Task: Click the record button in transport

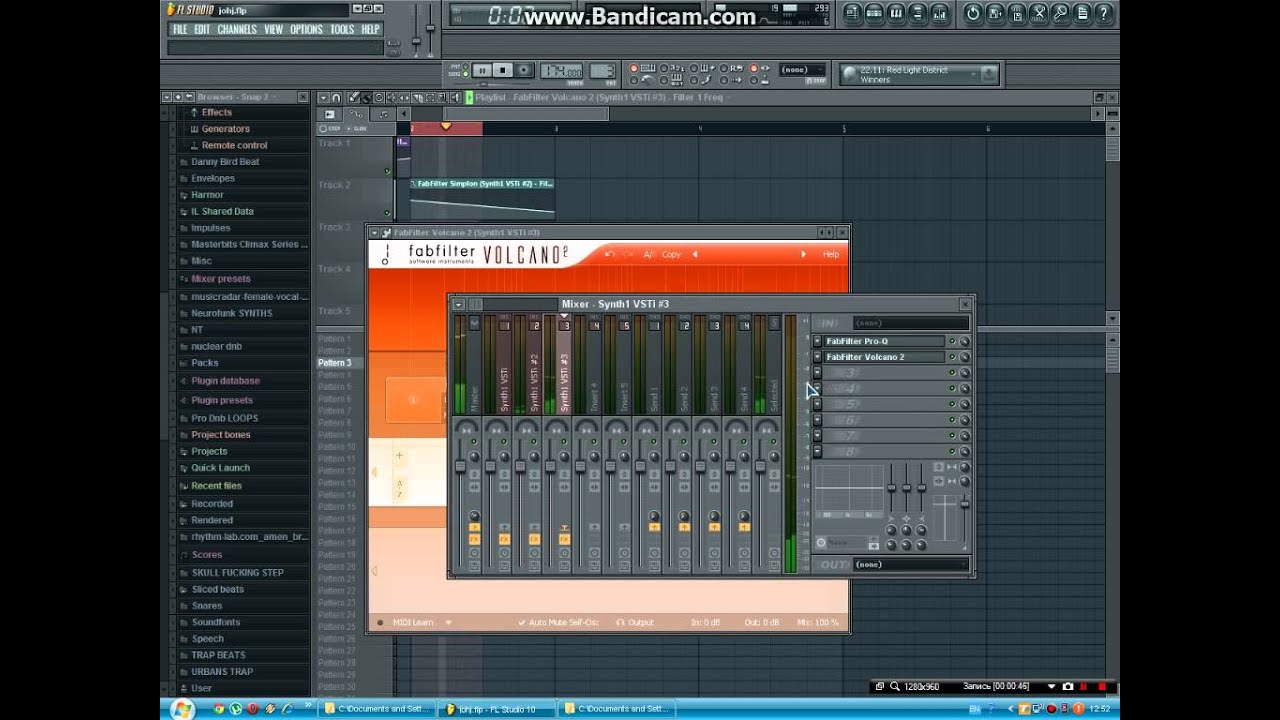Action: point(524,70)
